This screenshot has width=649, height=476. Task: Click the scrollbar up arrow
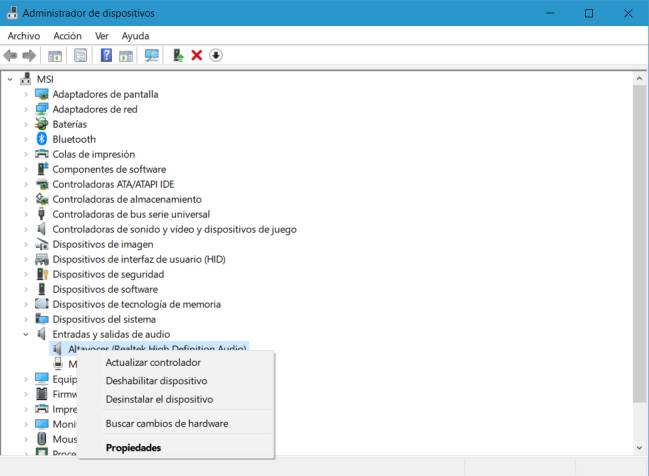click(639, 78)
